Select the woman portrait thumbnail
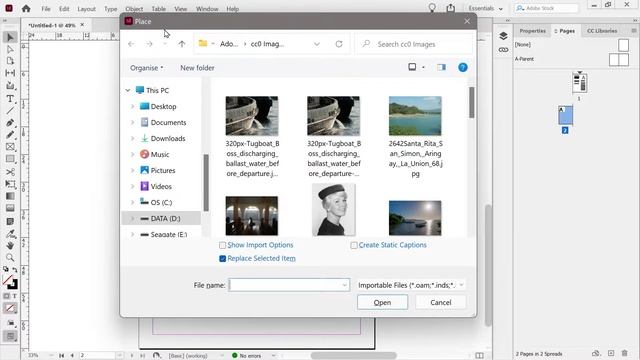Image resolution: width=640 pixels, height=360 pixels. coord(334,210)
